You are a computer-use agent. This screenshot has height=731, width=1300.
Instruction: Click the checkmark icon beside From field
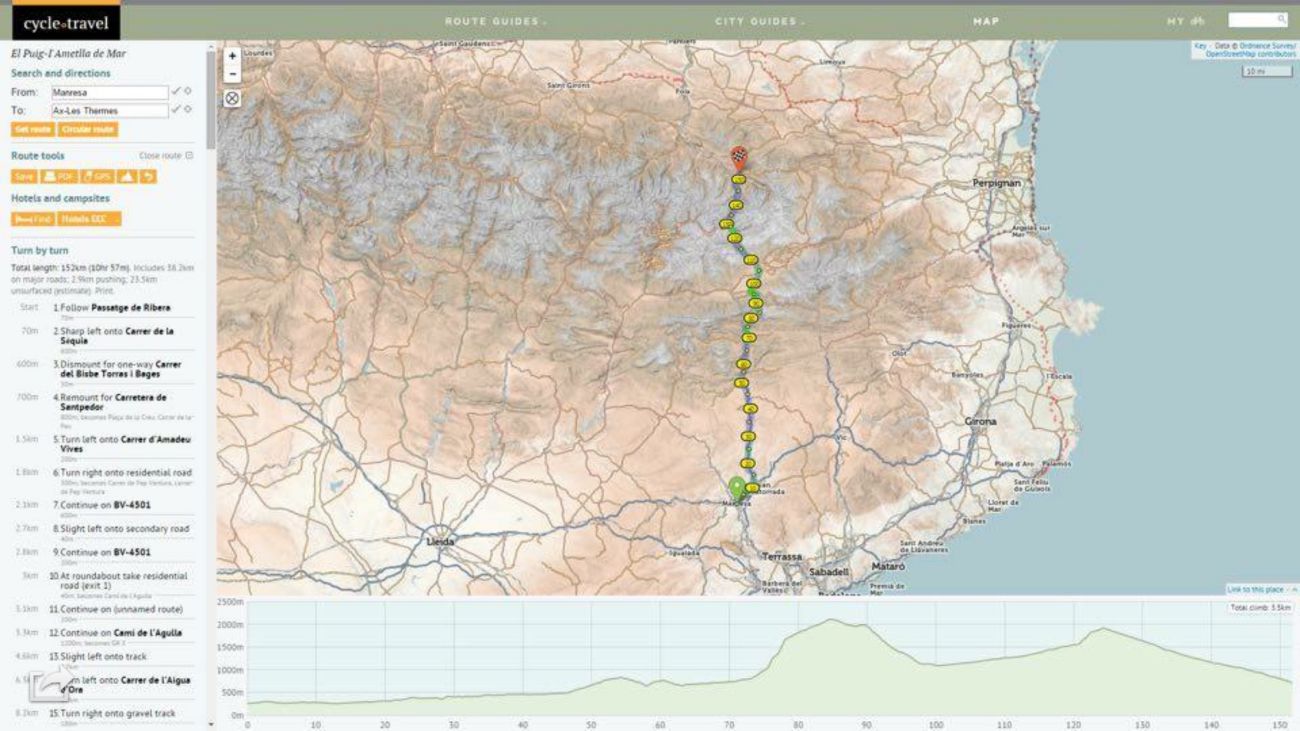pos(176,92)
